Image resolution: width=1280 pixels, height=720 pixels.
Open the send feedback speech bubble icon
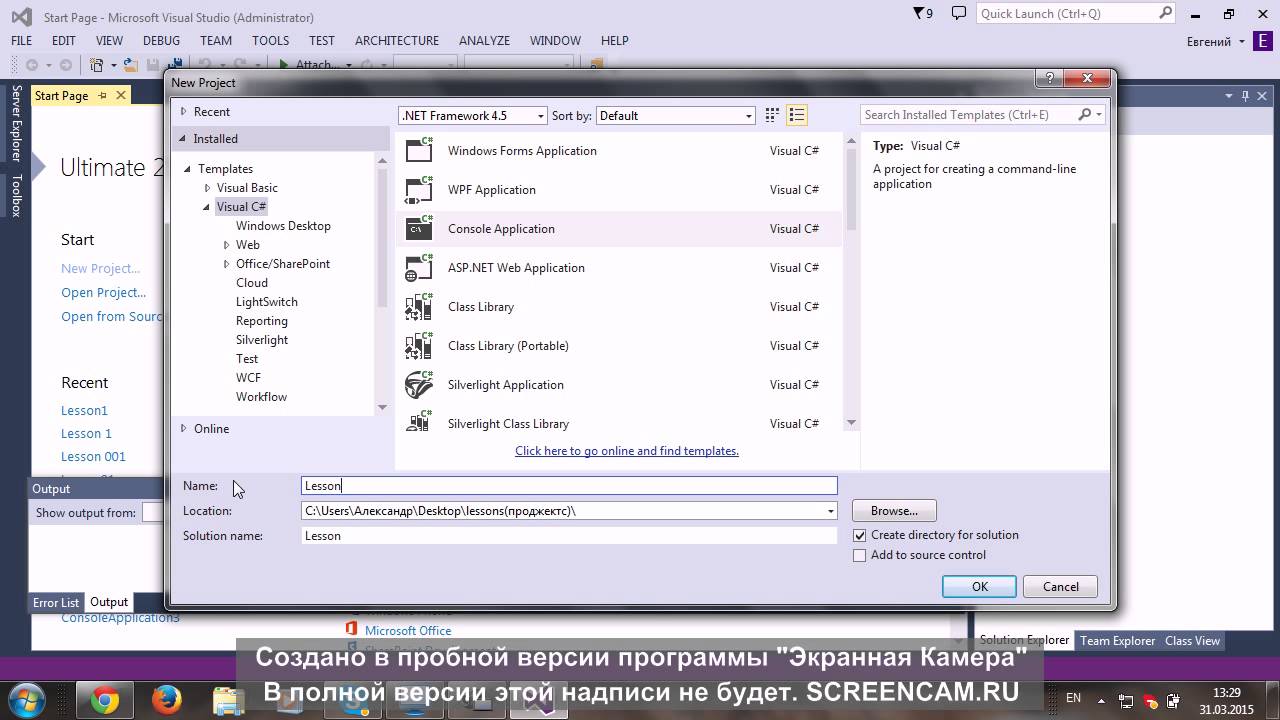tap(959, 14)
